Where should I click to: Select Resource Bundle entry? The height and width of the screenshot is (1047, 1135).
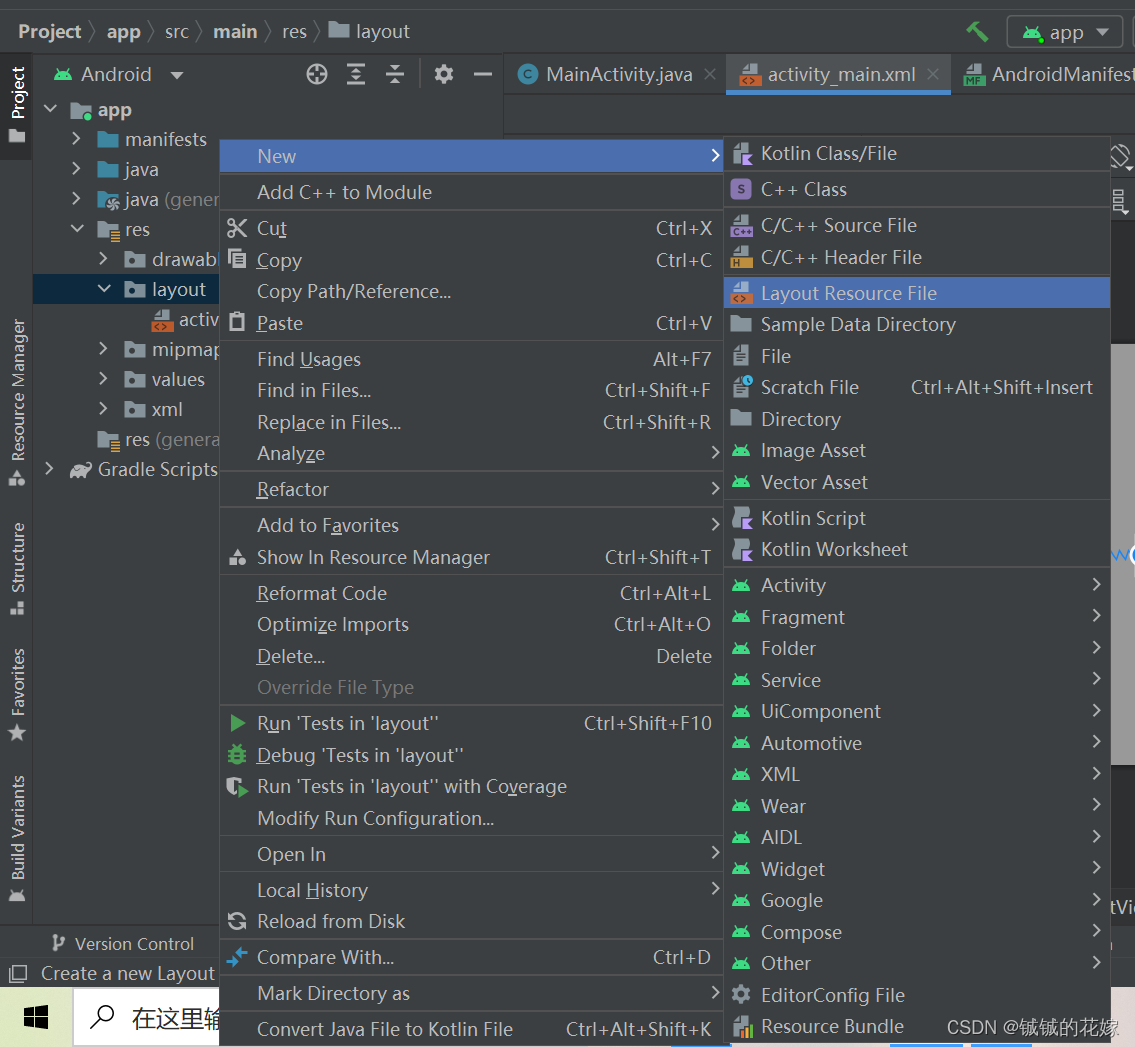pos(916,1027)
